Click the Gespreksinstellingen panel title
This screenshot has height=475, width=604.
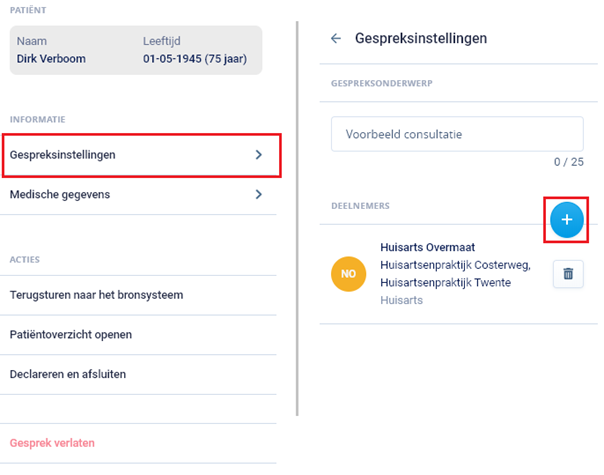pyautogui.click(x=421, y=39)
